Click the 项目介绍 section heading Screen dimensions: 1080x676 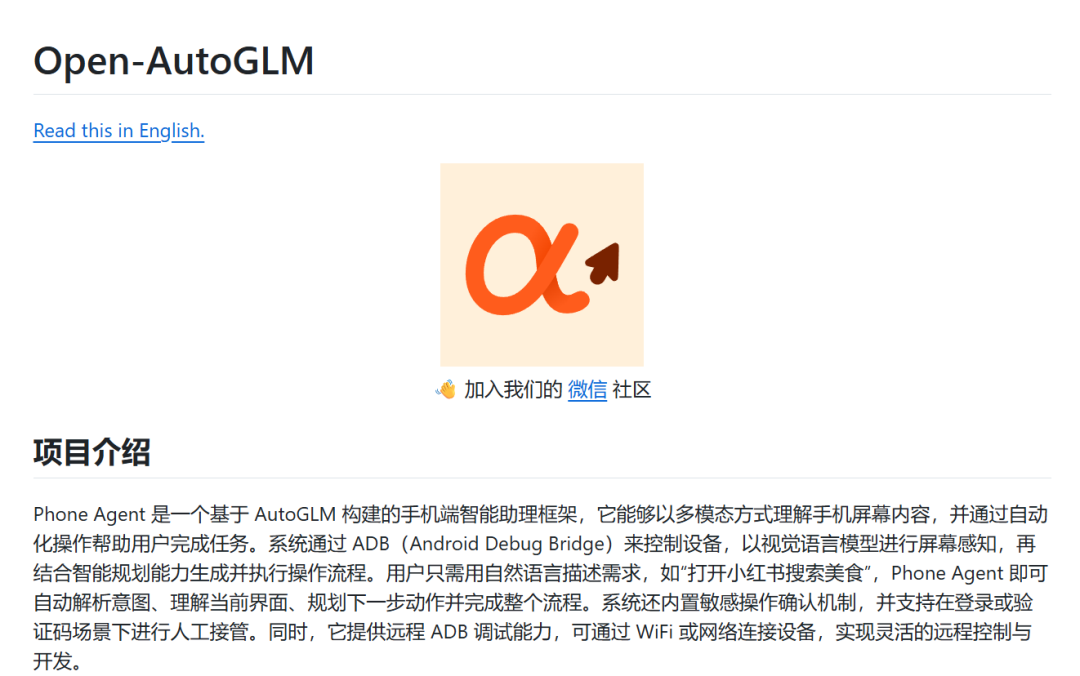92,452
